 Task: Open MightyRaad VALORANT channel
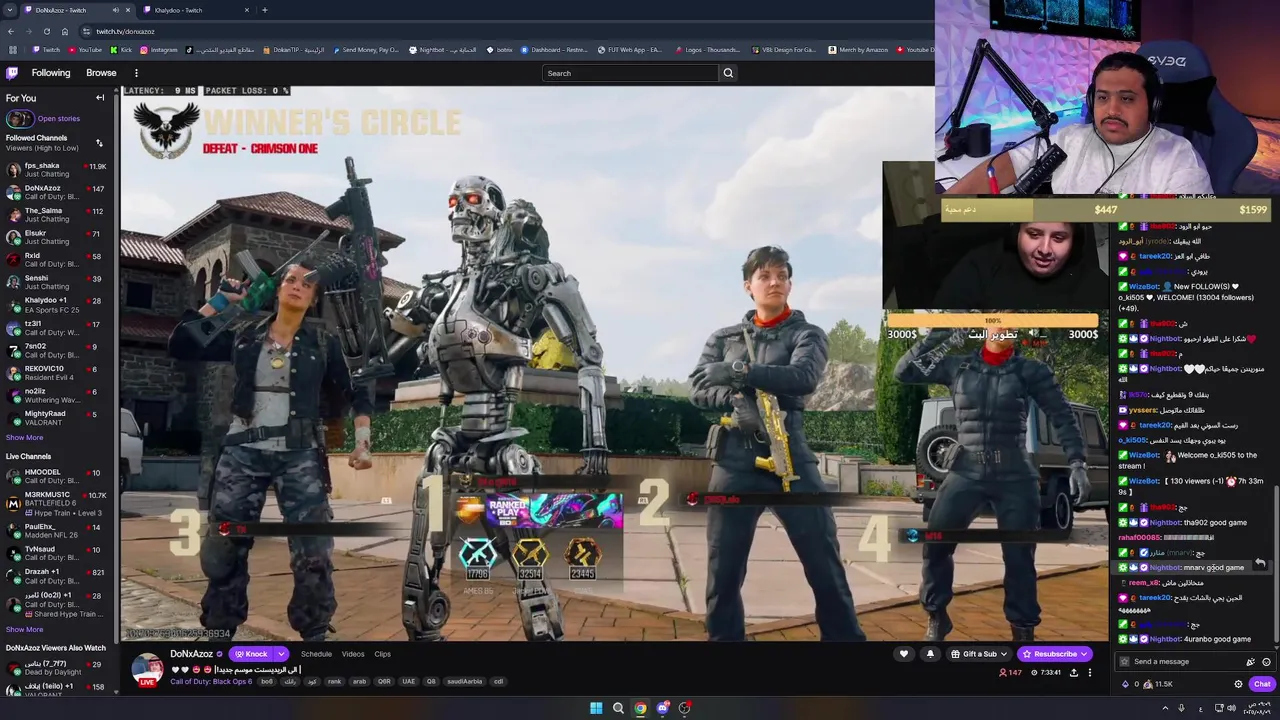(x=59, y=418)
